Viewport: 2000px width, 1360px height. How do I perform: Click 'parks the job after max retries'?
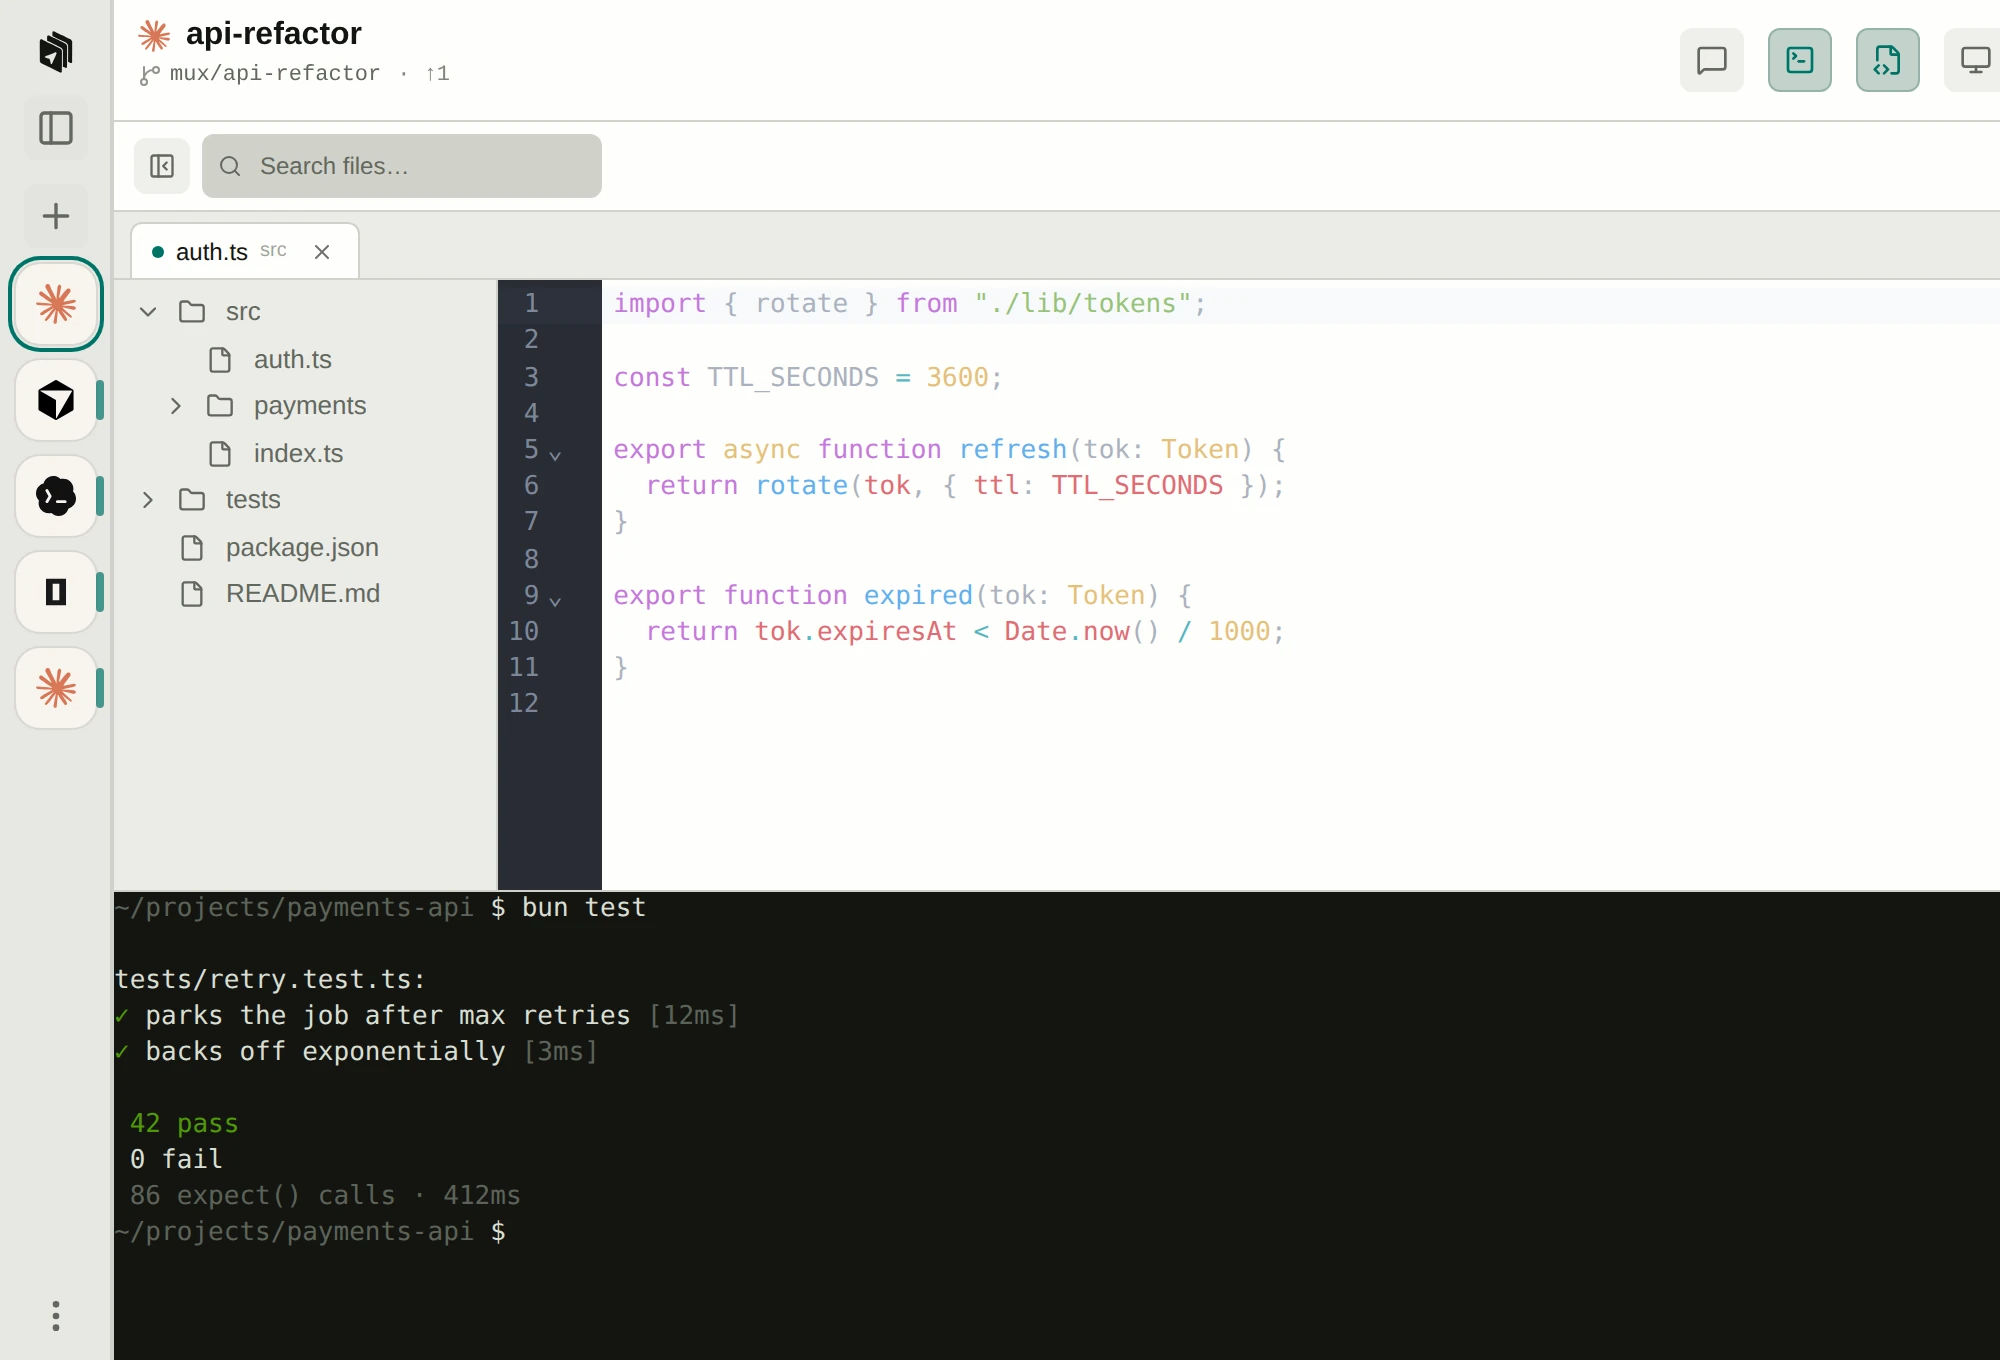click(388, 1015)
